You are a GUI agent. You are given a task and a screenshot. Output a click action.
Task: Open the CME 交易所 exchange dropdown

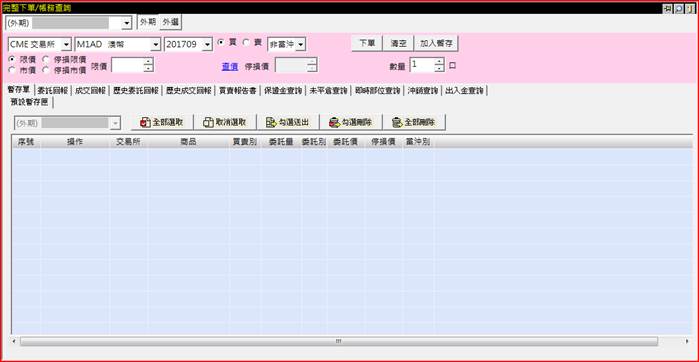pos(66,45)
